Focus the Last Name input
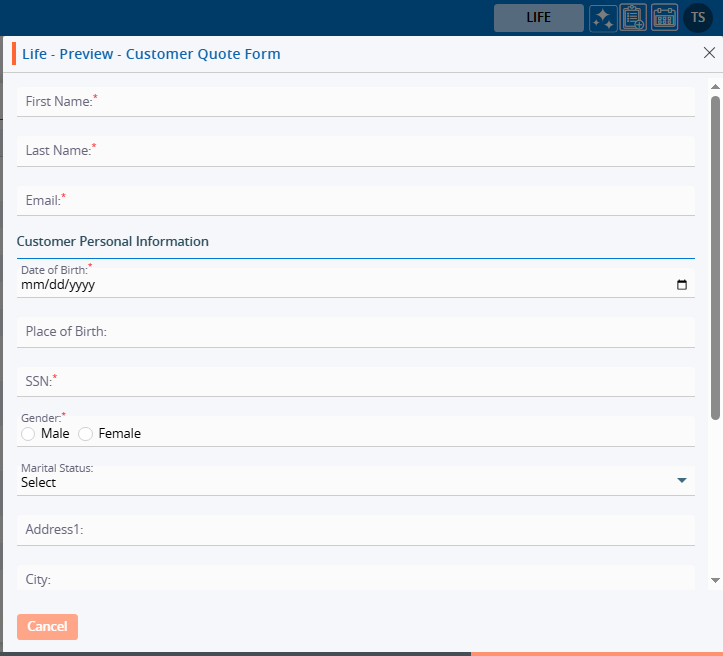The height and width of the screenshot is (656, 723). click(x=355, y=151)
